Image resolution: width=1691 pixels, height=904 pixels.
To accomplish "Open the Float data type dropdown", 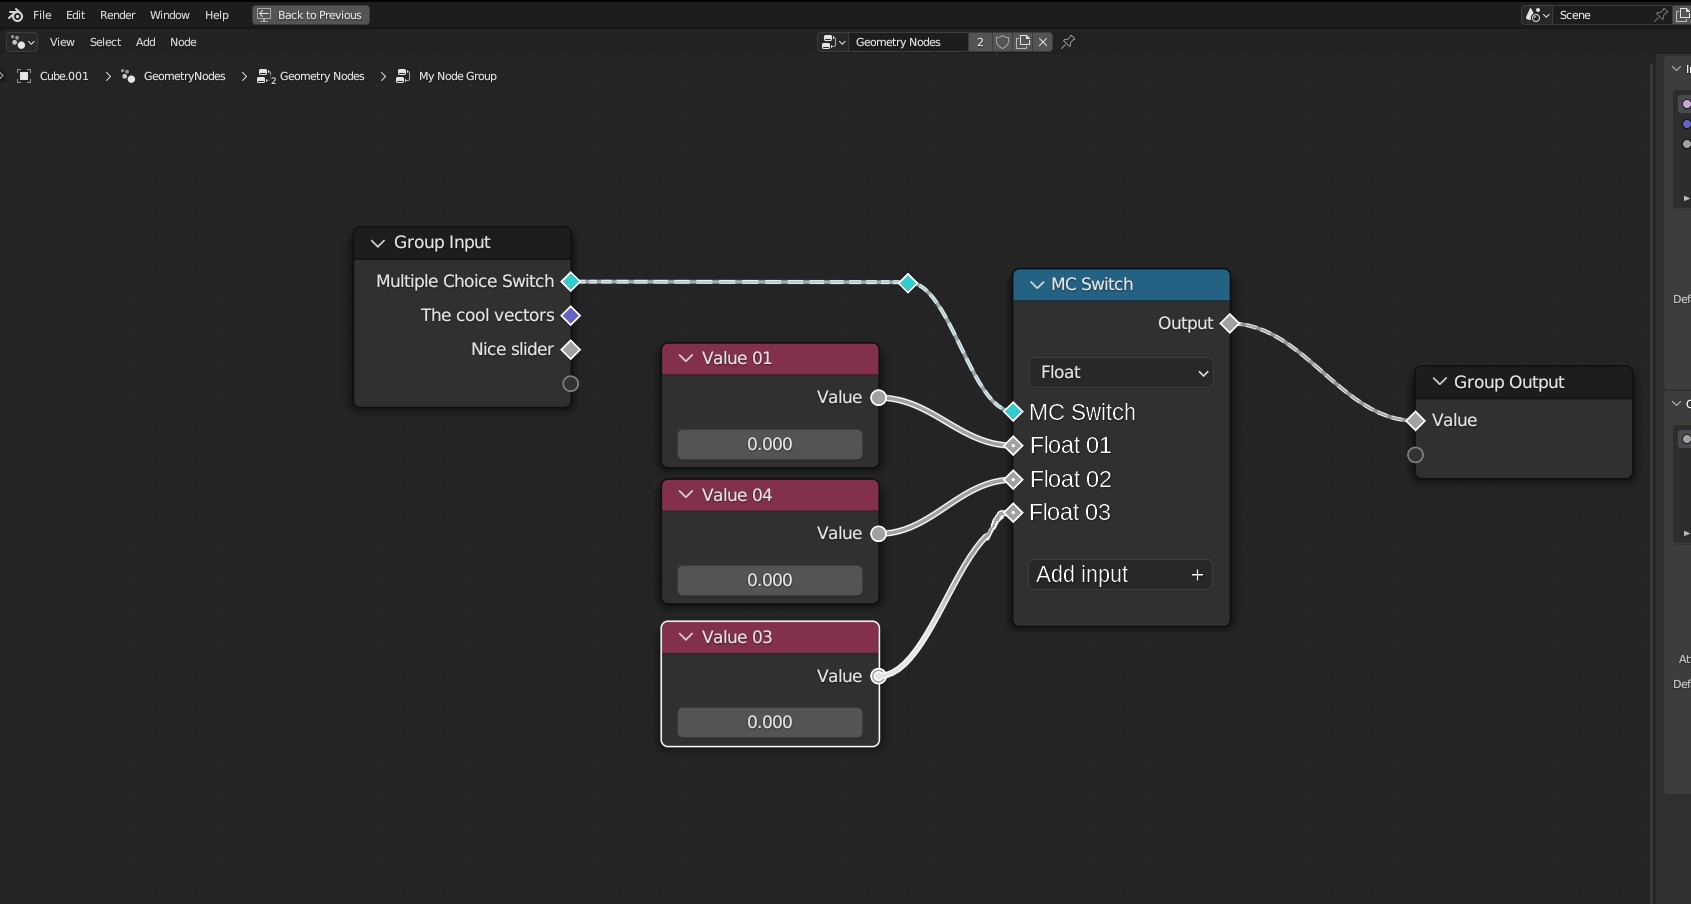I will [x=1121, y=372].
